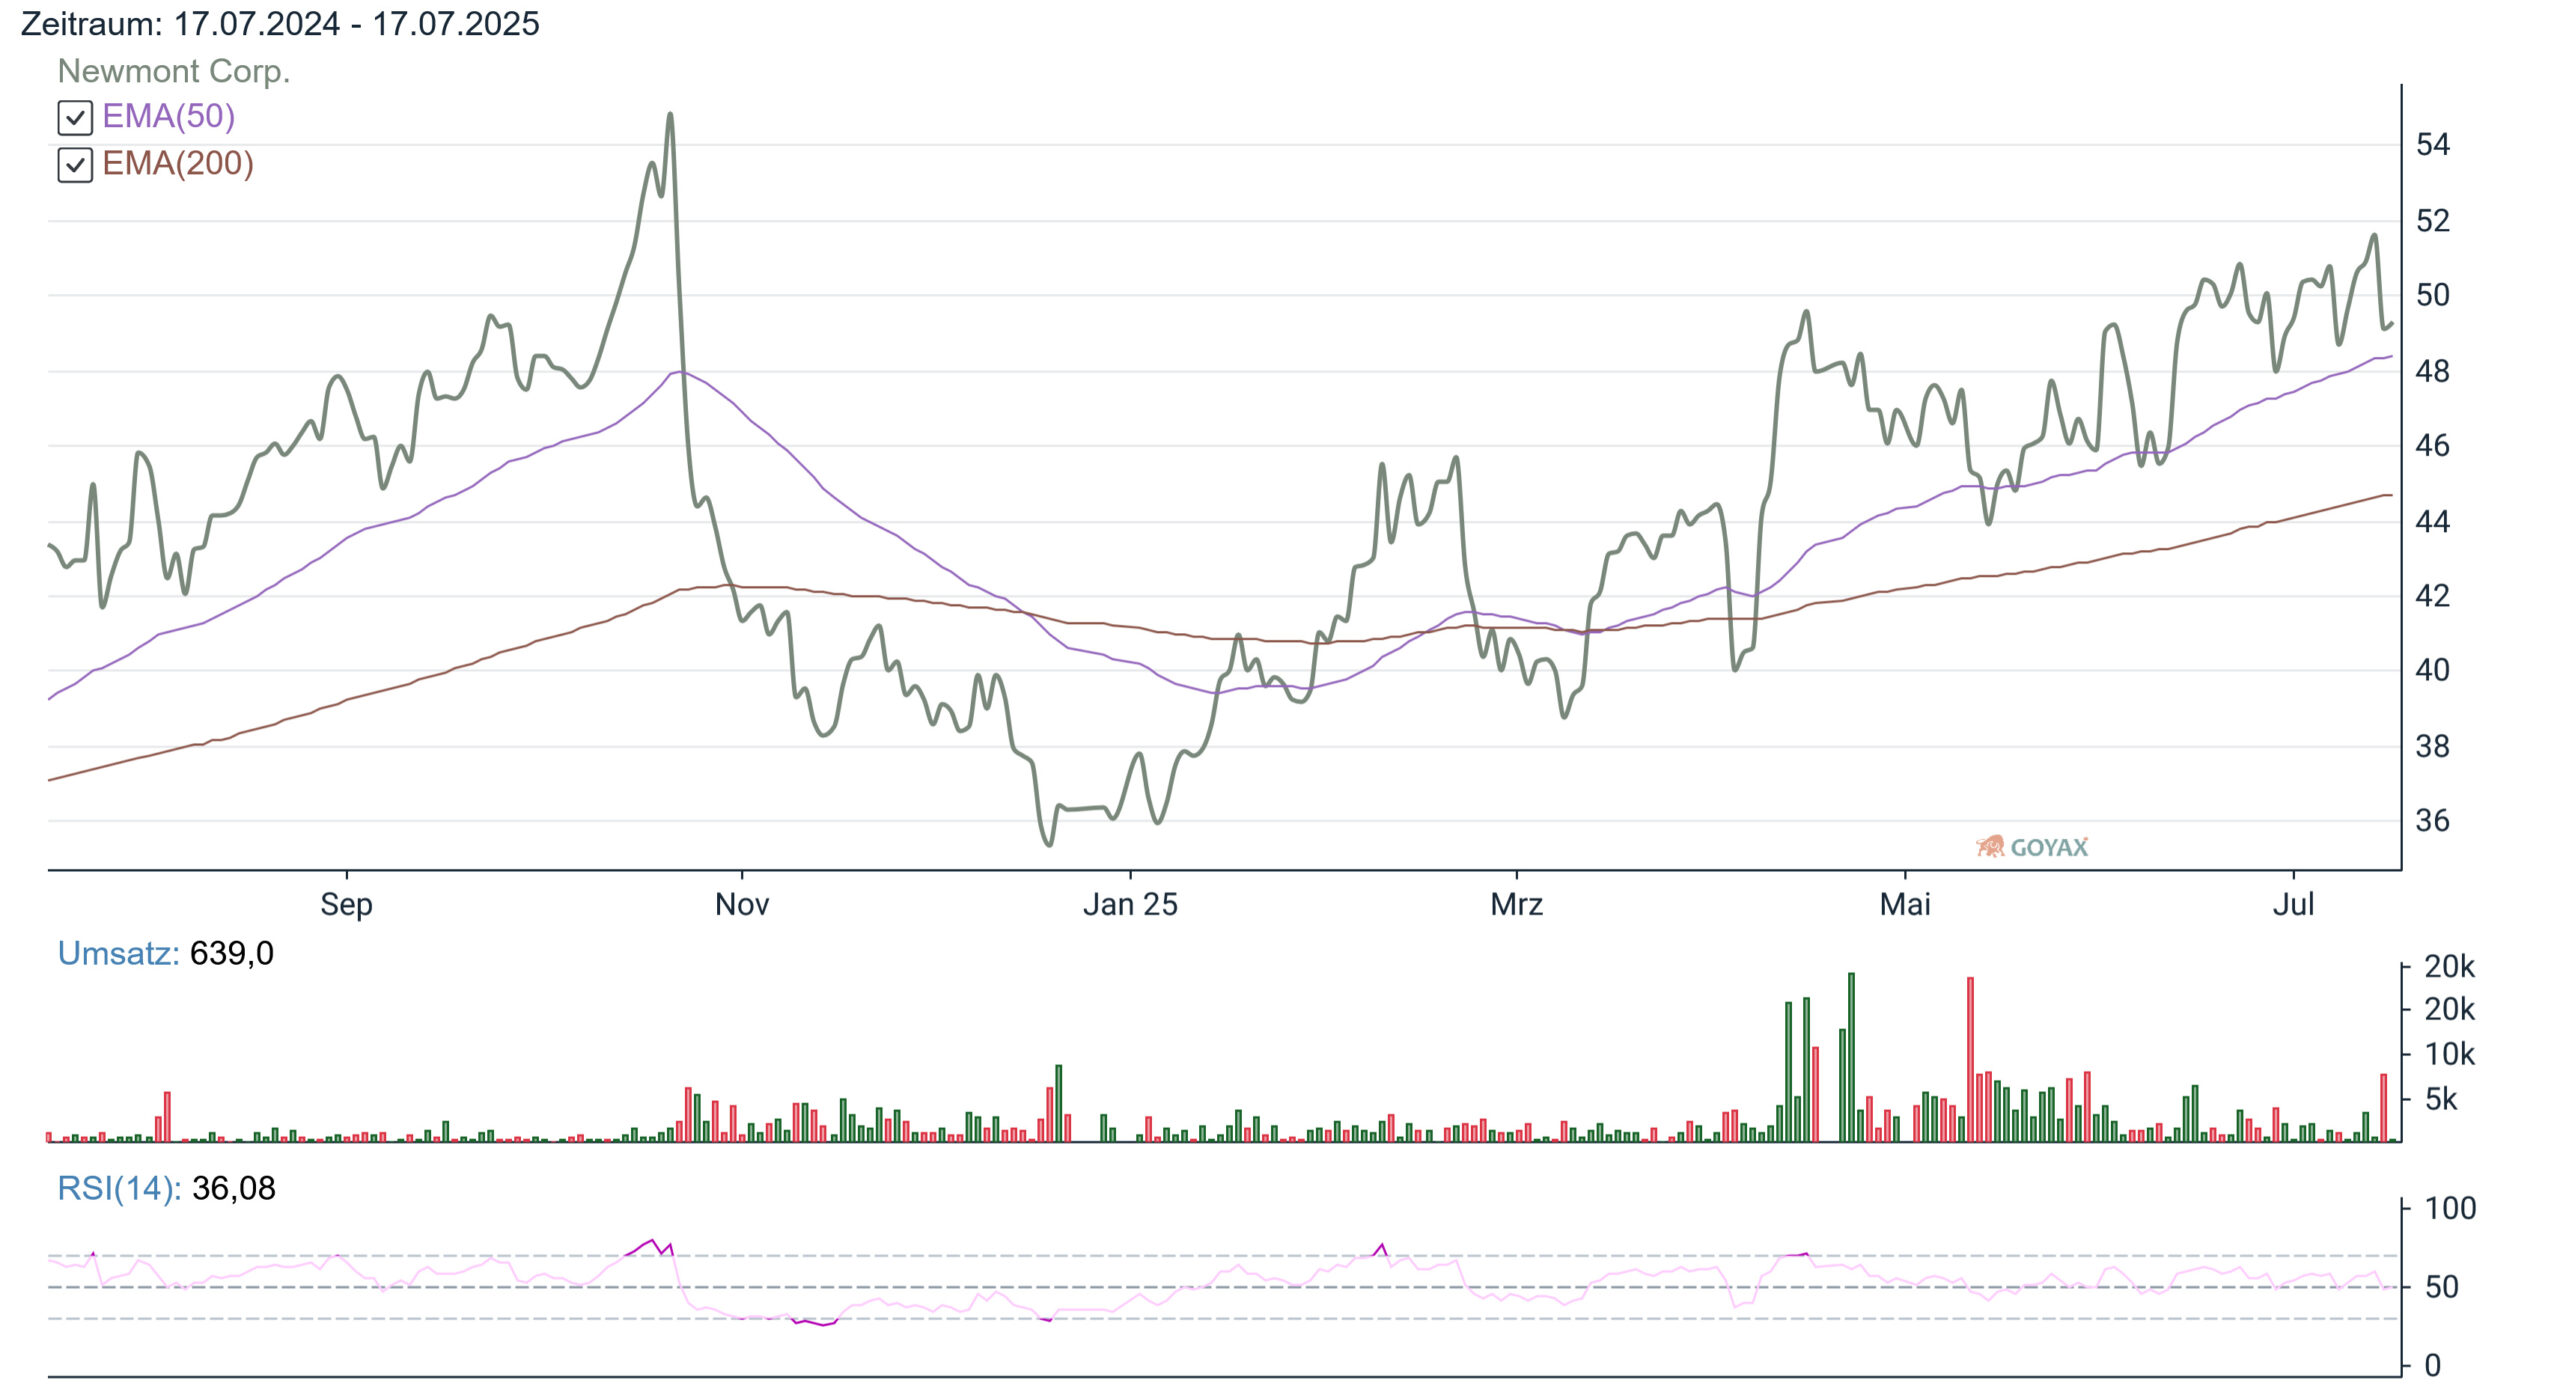This screenshot has width=2560, height=1386.
Task: Click the EMA(50) legend label
Action: click(x=168, y=117)
